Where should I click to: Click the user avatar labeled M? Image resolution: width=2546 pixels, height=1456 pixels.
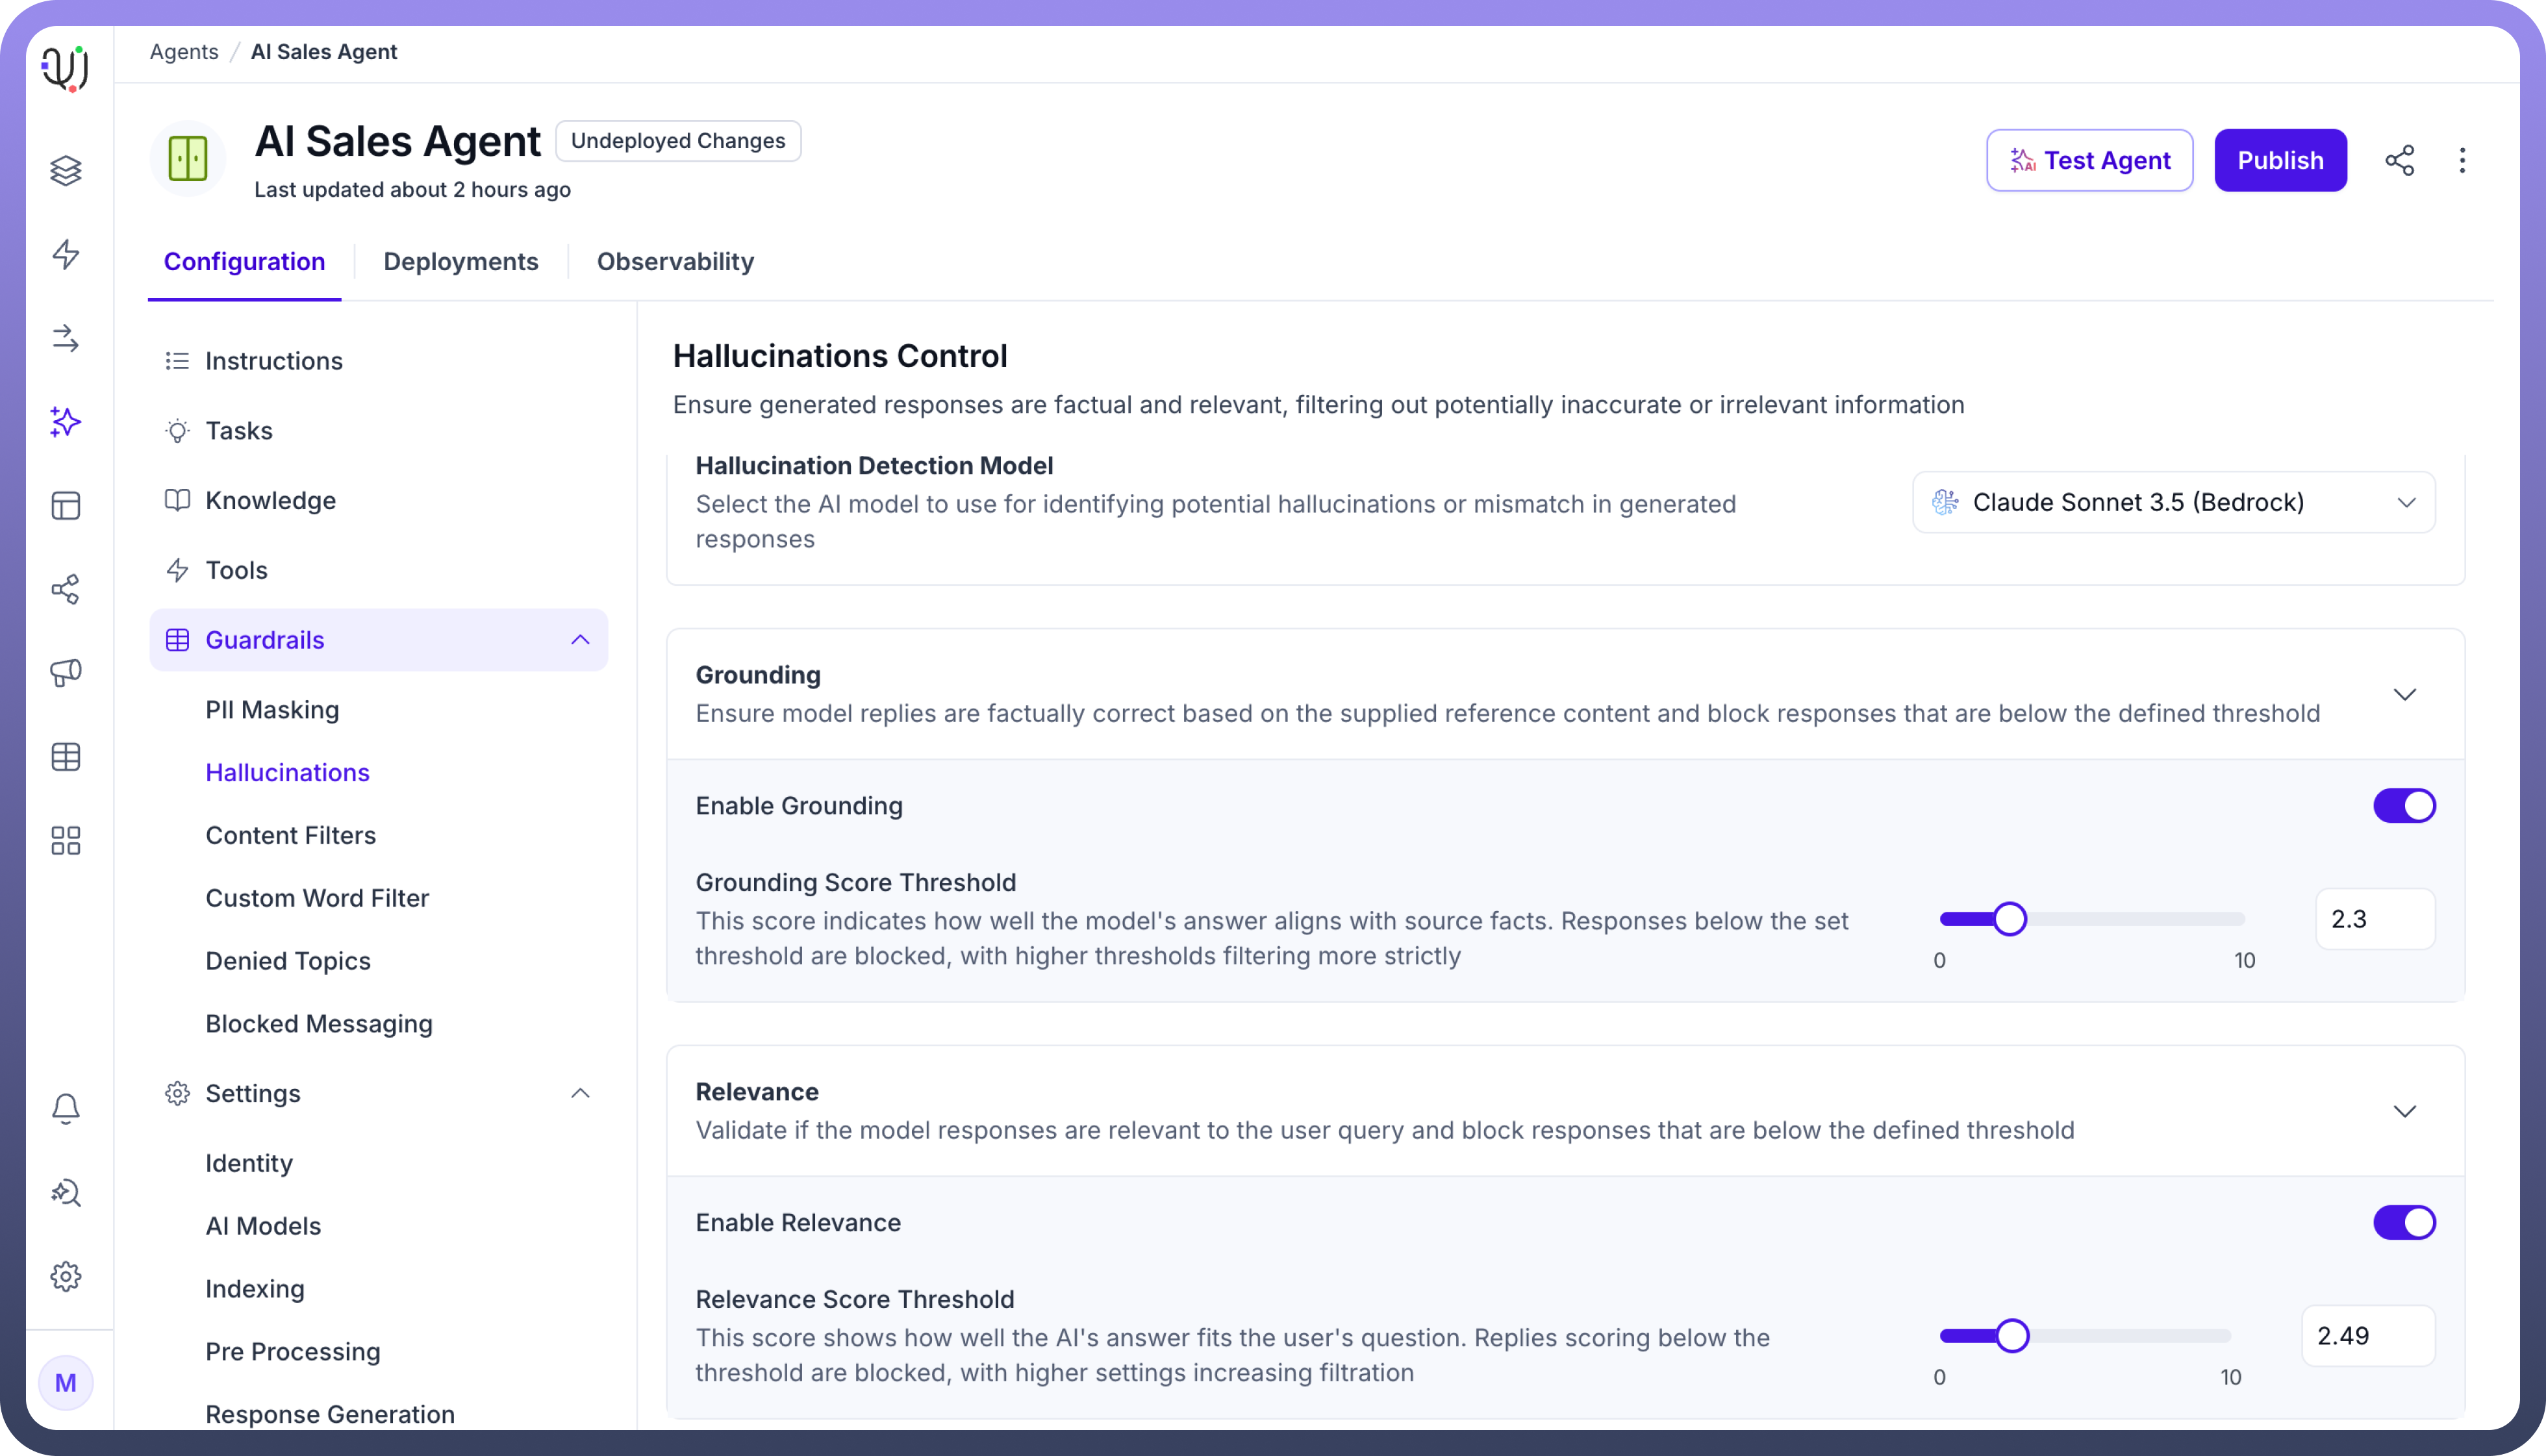click(66, 1382)
